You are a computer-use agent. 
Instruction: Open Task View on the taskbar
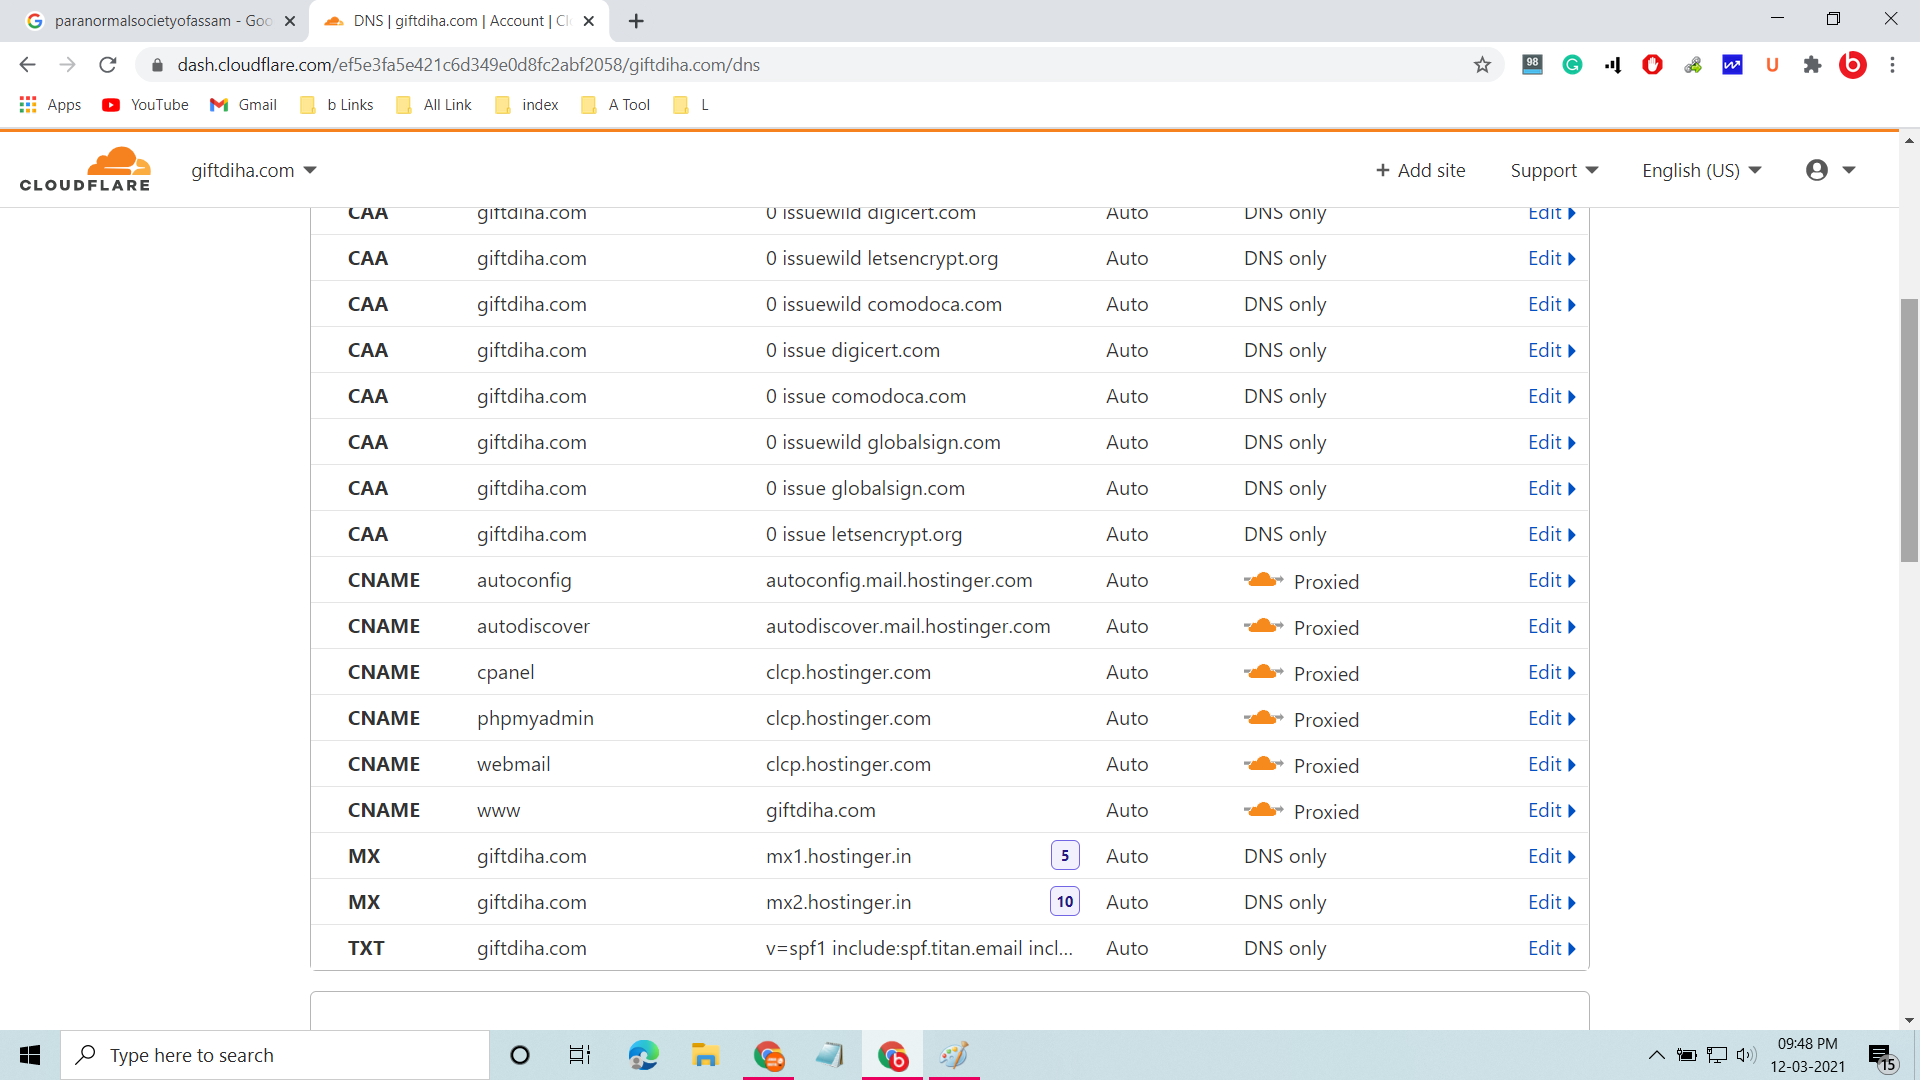(580, 1055)
